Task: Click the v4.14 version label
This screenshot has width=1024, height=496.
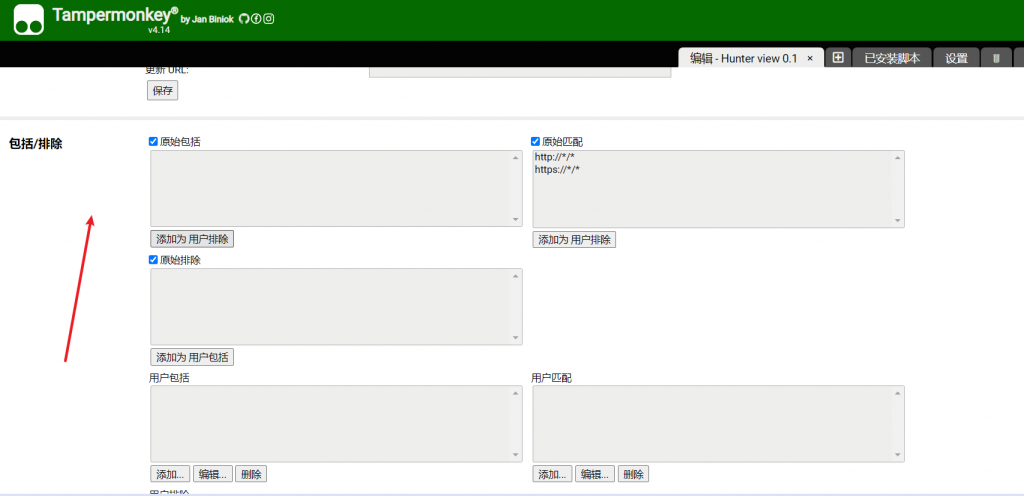Action: coord(159,29)
